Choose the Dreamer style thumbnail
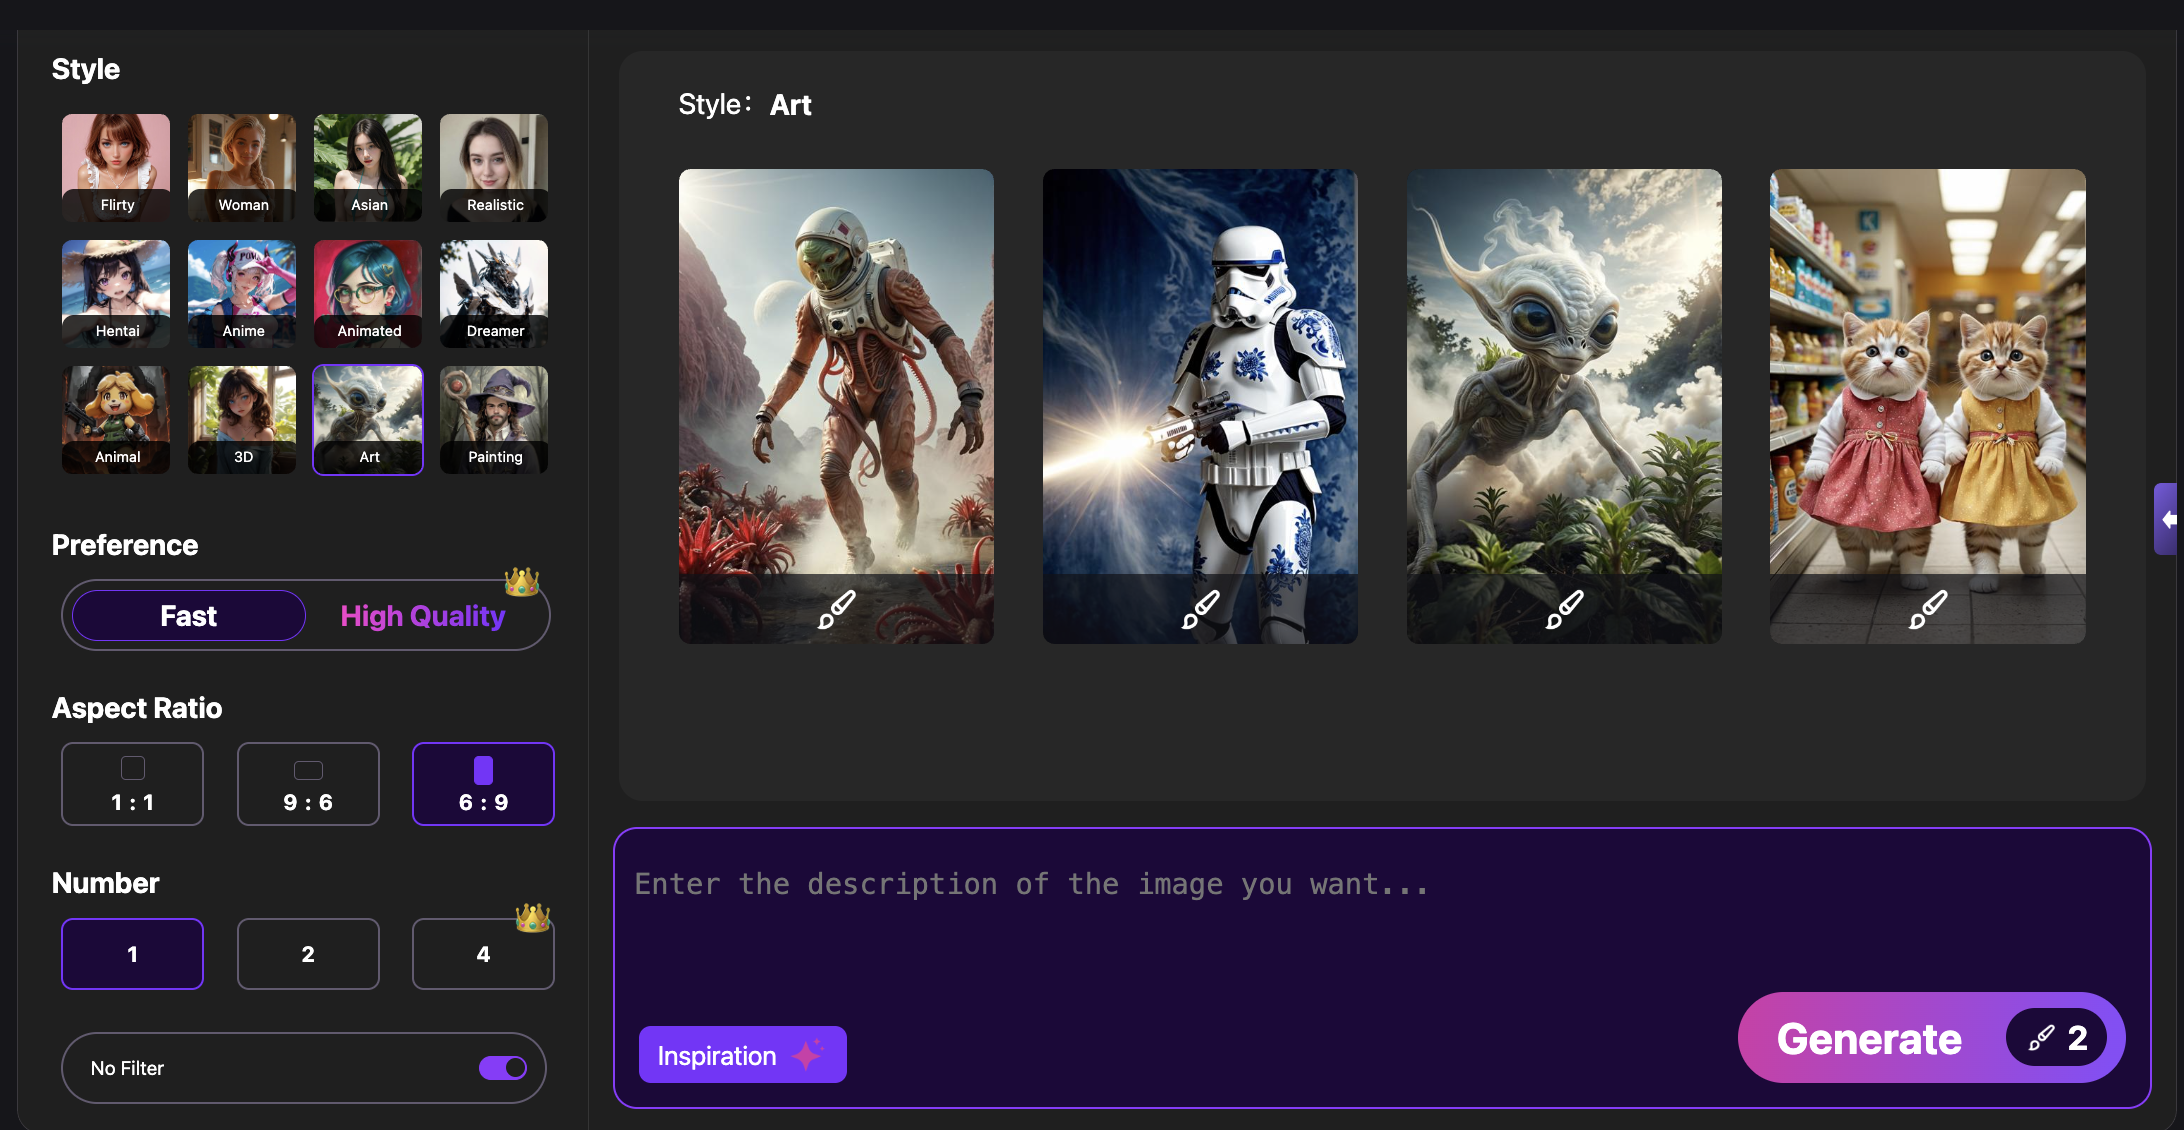 [494, 293]
